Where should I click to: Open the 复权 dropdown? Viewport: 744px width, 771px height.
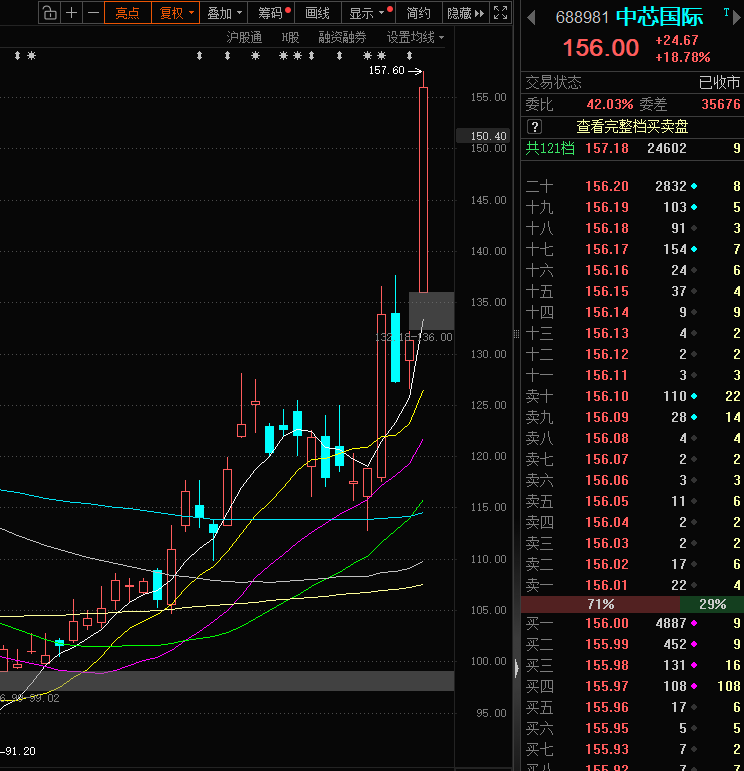click(x=176, y=13)
